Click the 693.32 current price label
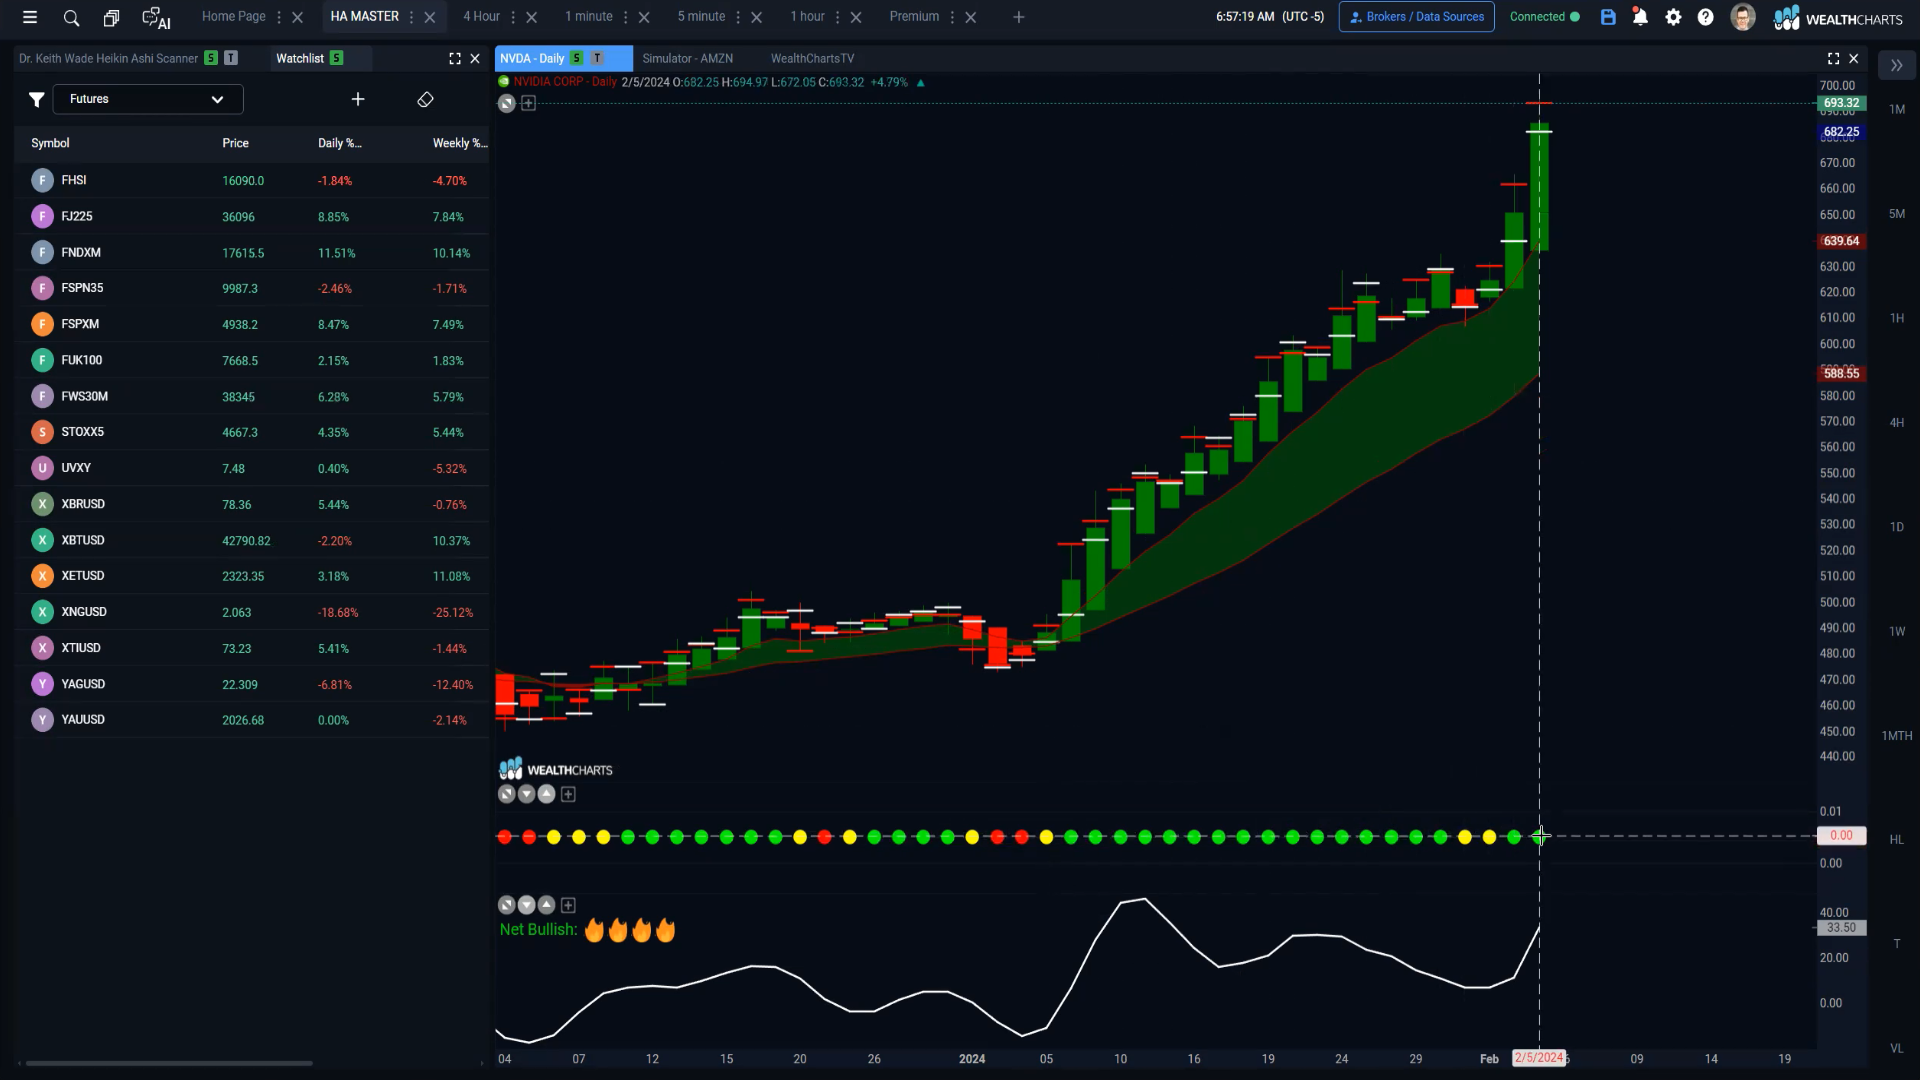This screenshot has height=1080, width=1920. [1841, 103]
